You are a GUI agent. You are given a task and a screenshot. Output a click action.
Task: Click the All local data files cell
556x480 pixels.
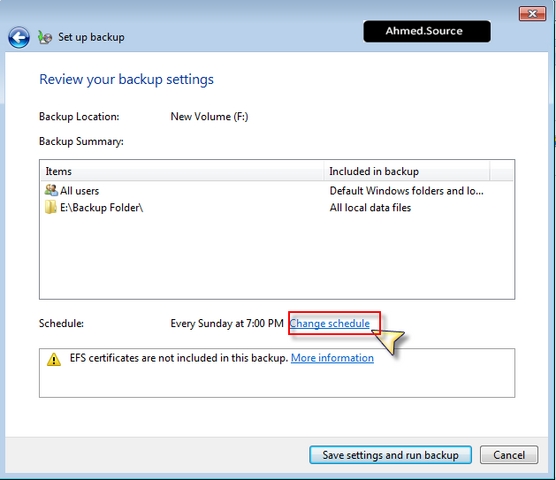[370, 207]
